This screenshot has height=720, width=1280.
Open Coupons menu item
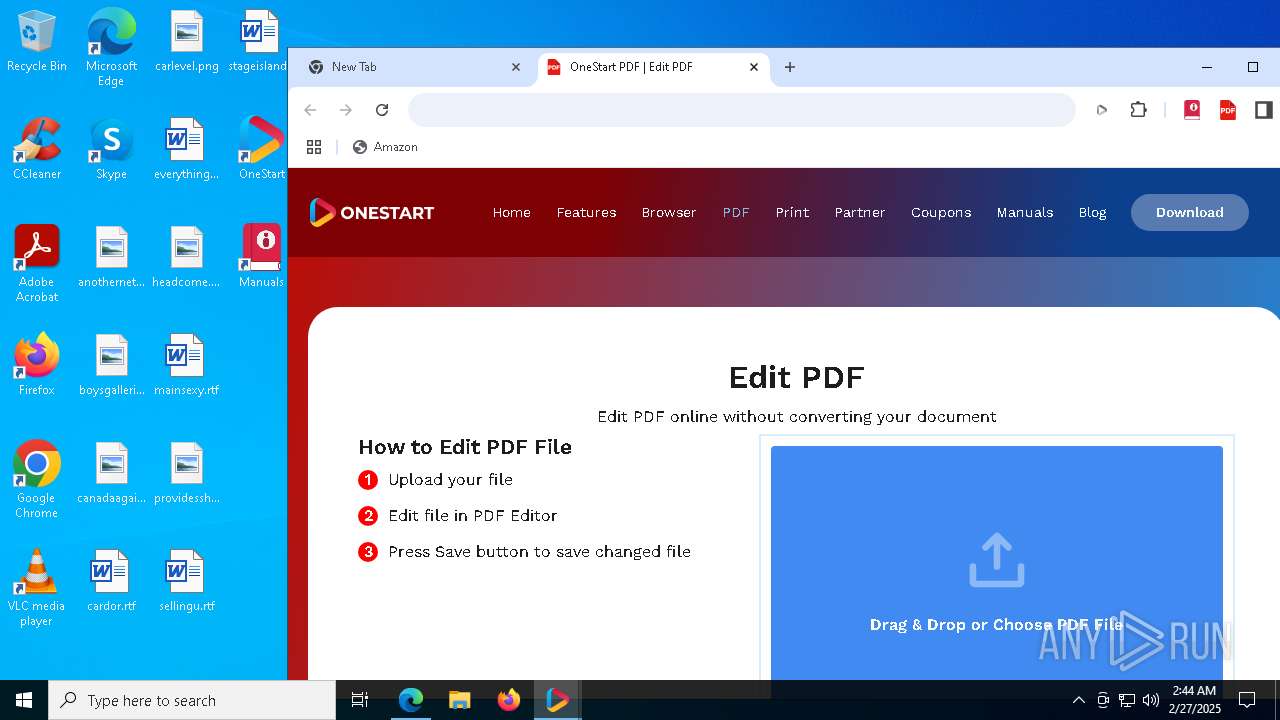tap(941, 212)
